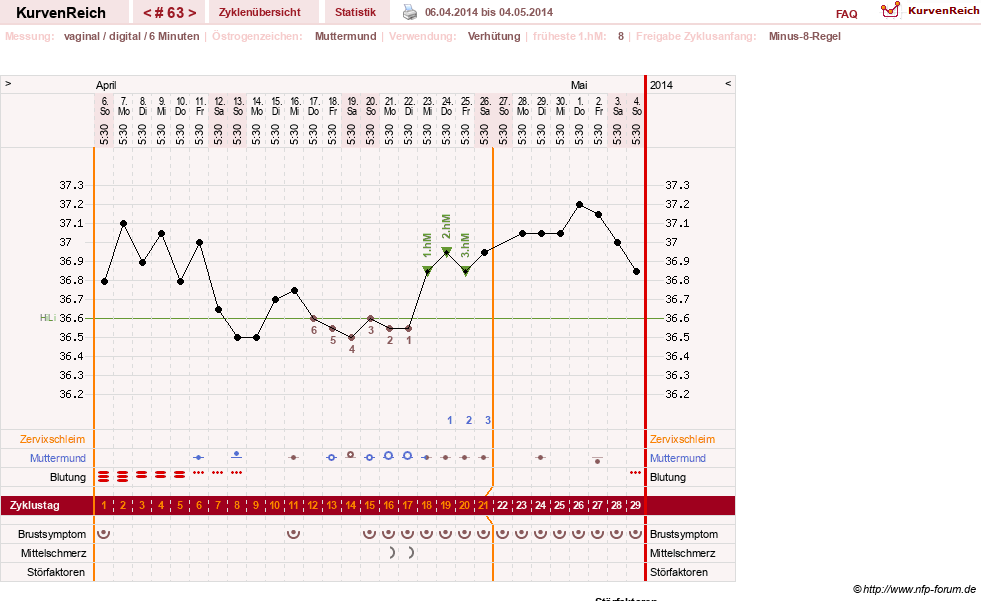Select cycle day 1 in the Zyklustag bar
Screen dimensions: 981x601
tap(104, 505)
